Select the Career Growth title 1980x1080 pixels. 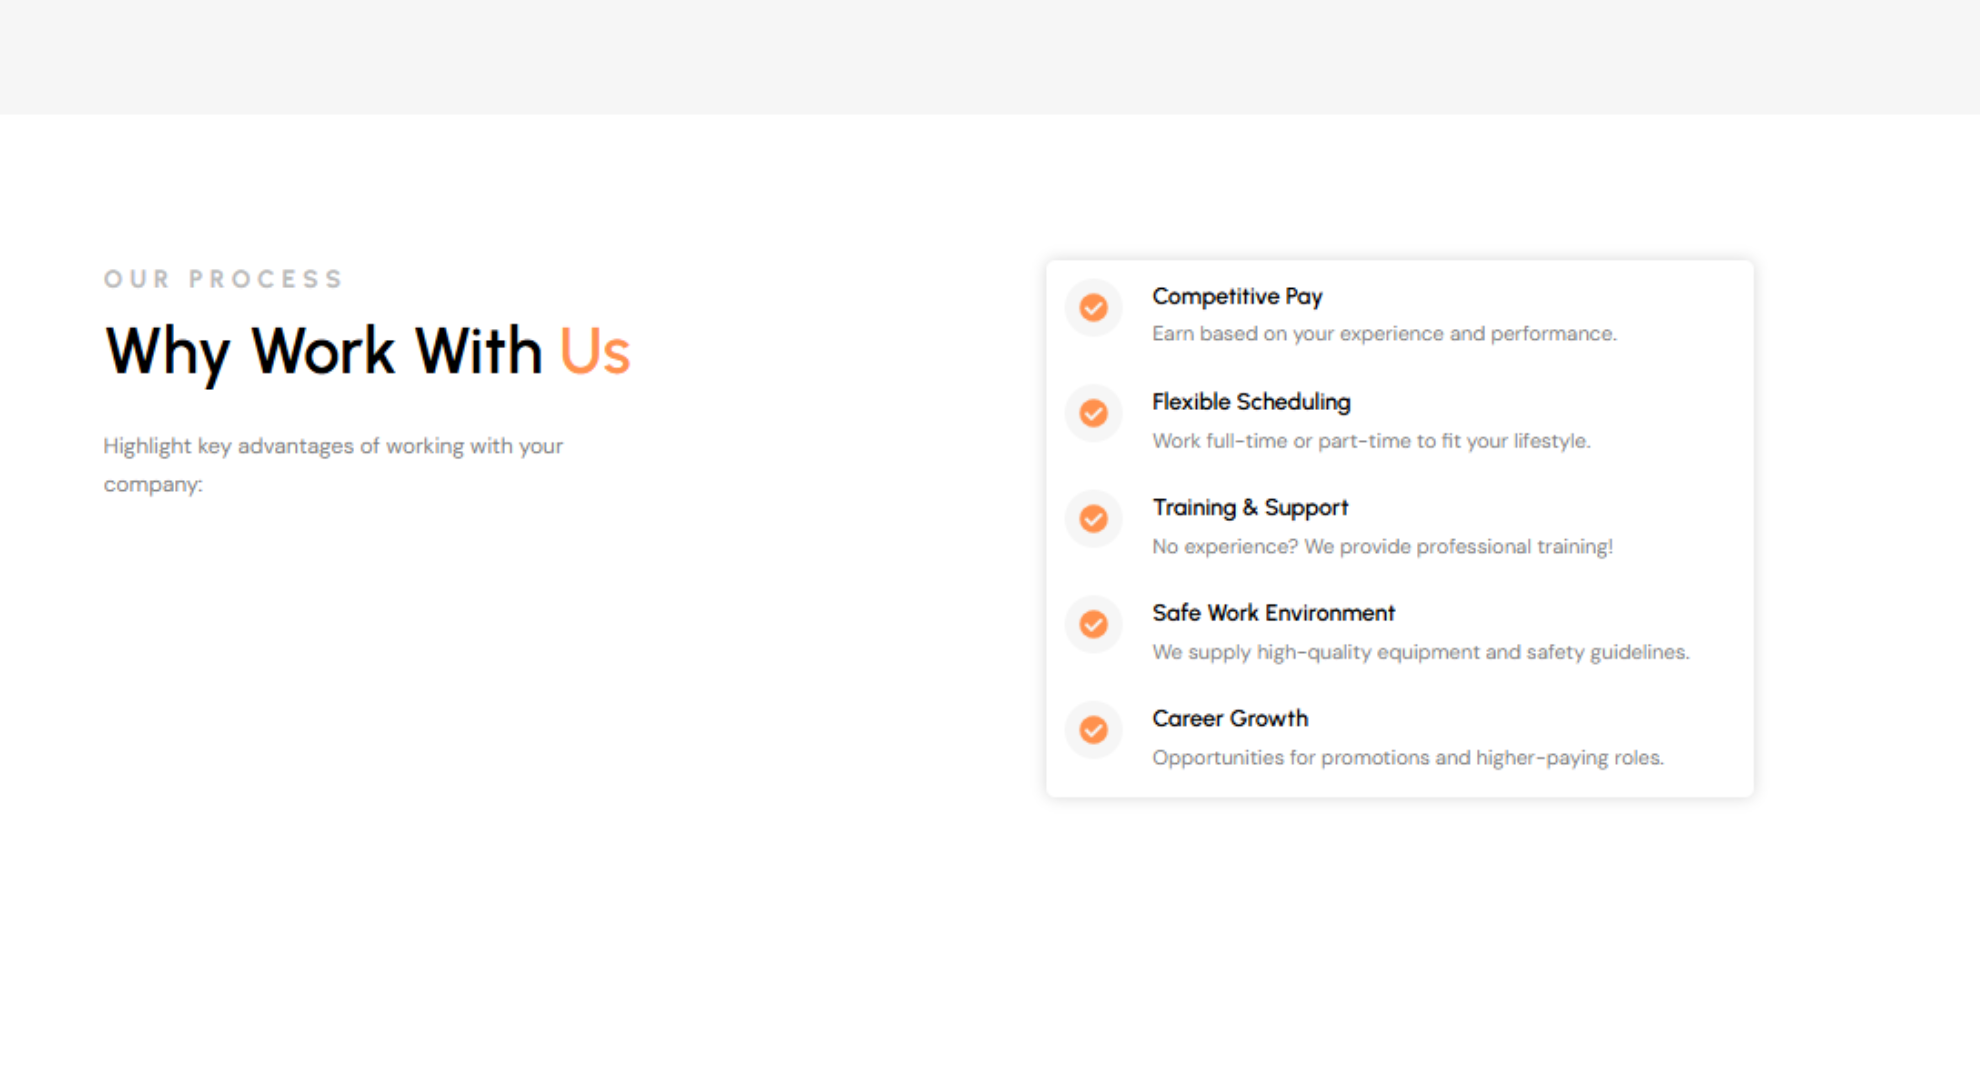pos(1230,719)
